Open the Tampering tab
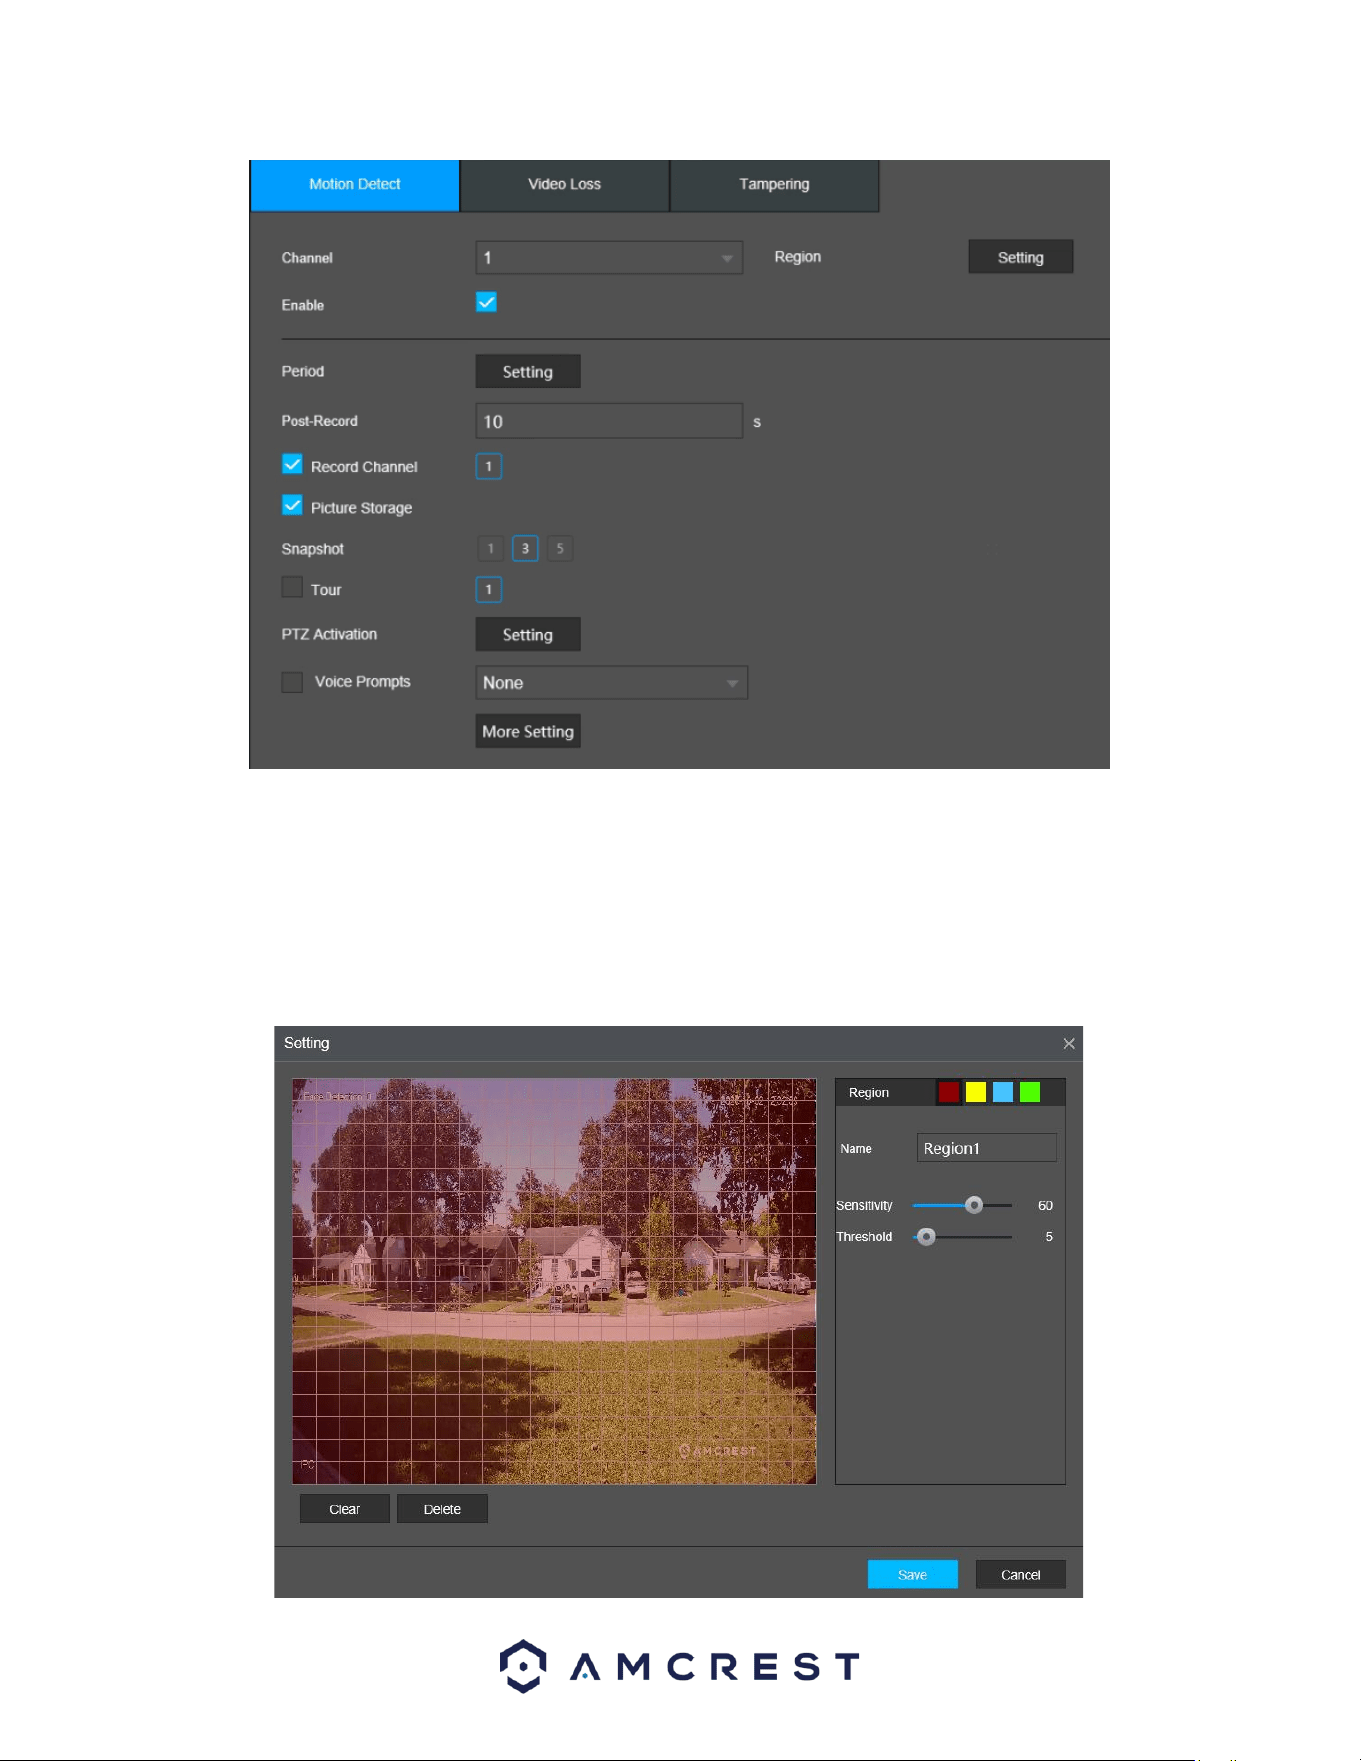Screen dimensions: 1361x1761 pyautogui.click(x=775, y=185)
